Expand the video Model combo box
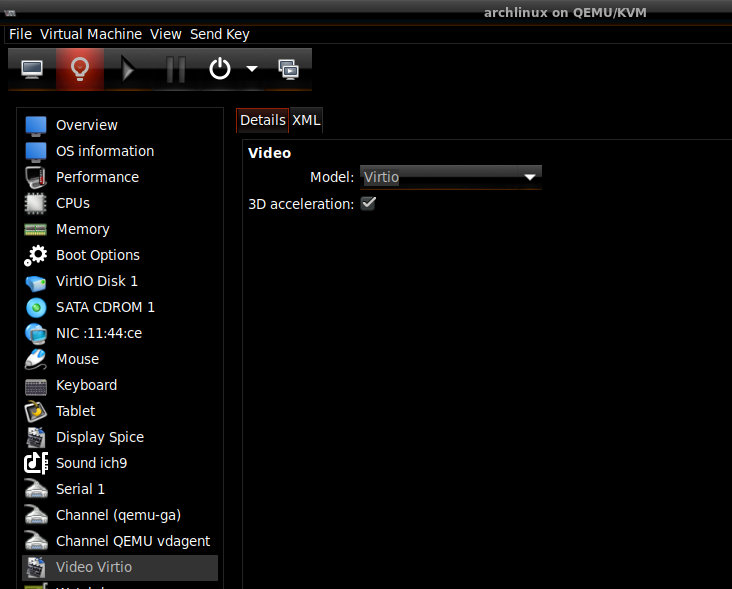The width and height of the screenshot is (732, 589). point(450,177)
